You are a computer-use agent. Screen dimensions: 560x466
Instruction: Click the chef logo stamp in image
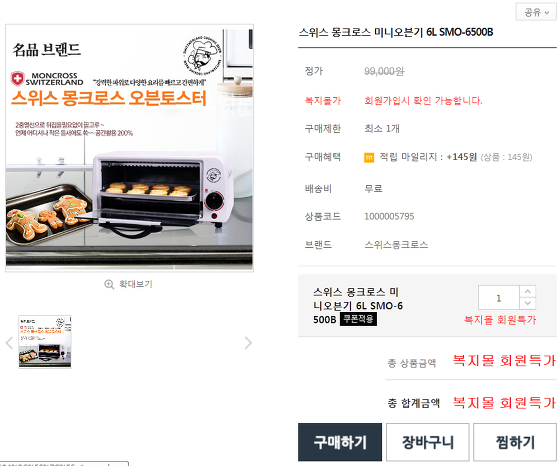(202, 56)
